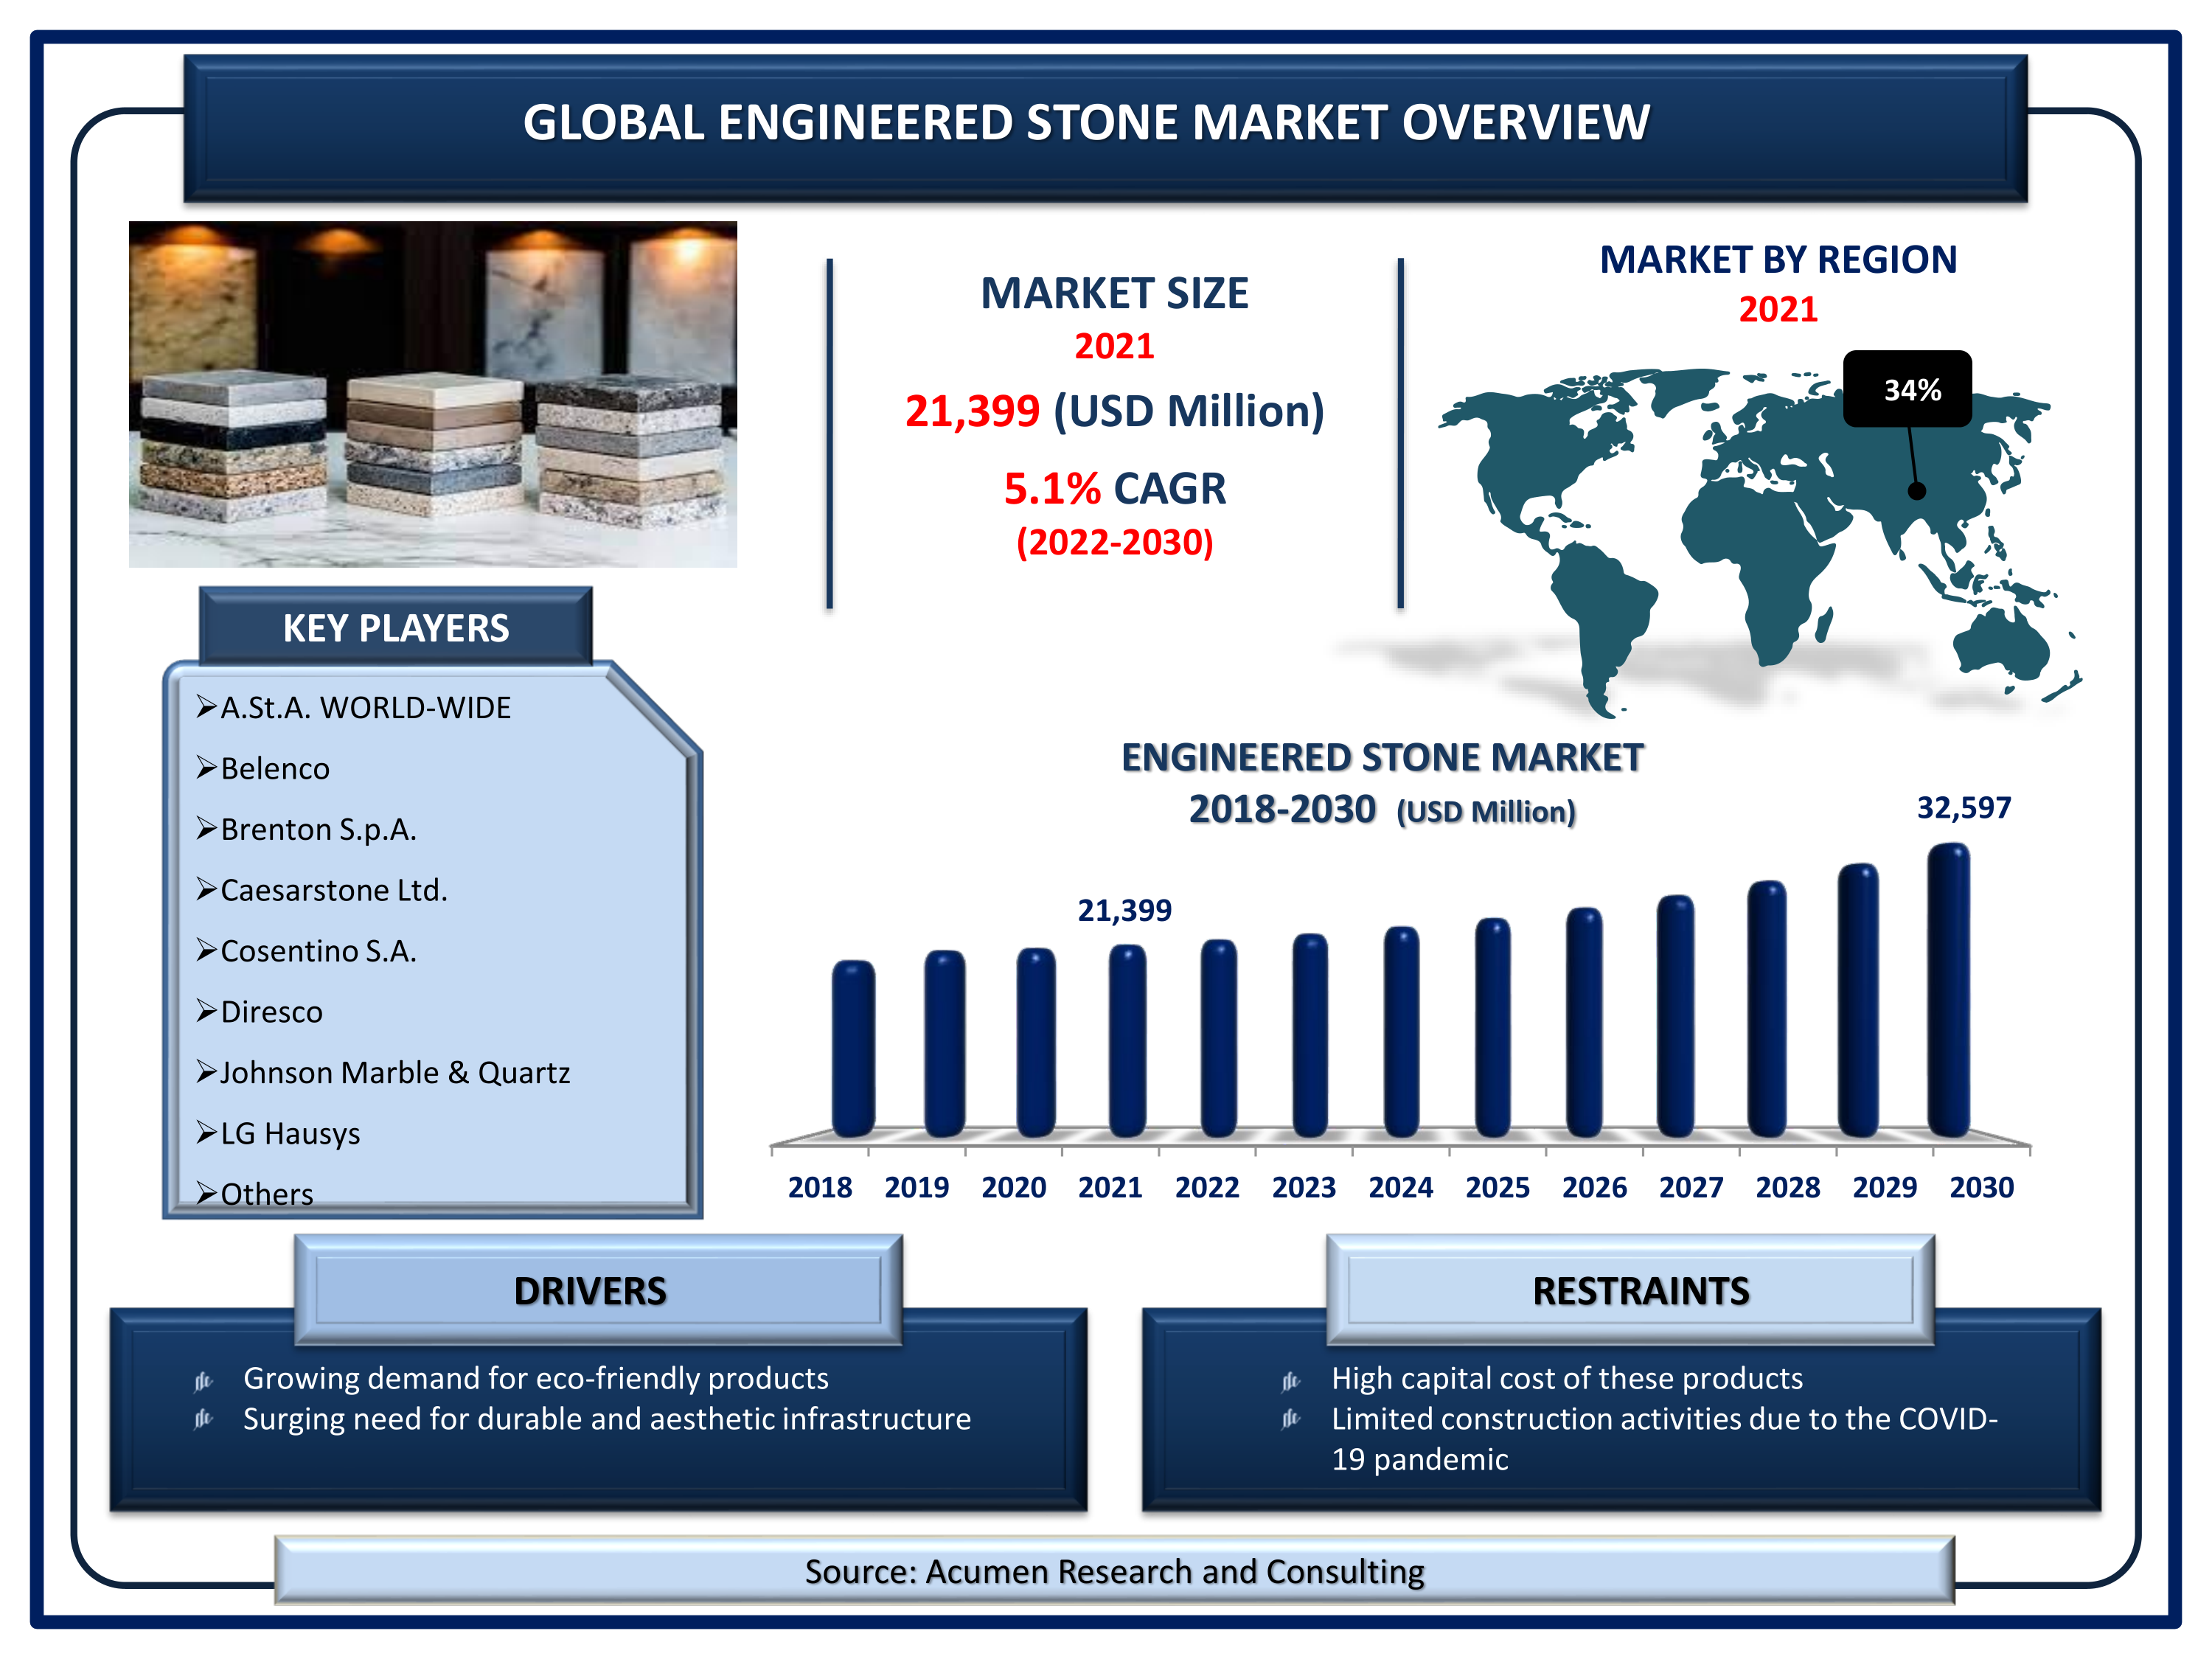Click the 2030 axis label
This screenshot has height=1659, width=2212.
point(1981,1187)
